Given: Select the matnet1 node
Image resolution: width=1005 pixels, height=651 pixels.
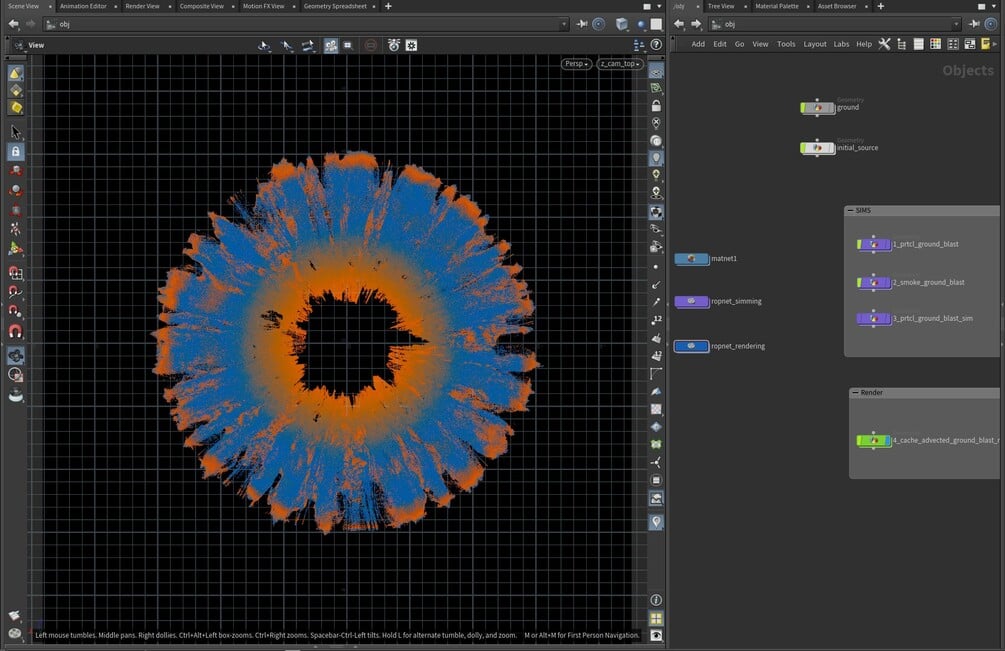Looking at the screenshot, I should point(691,259).
